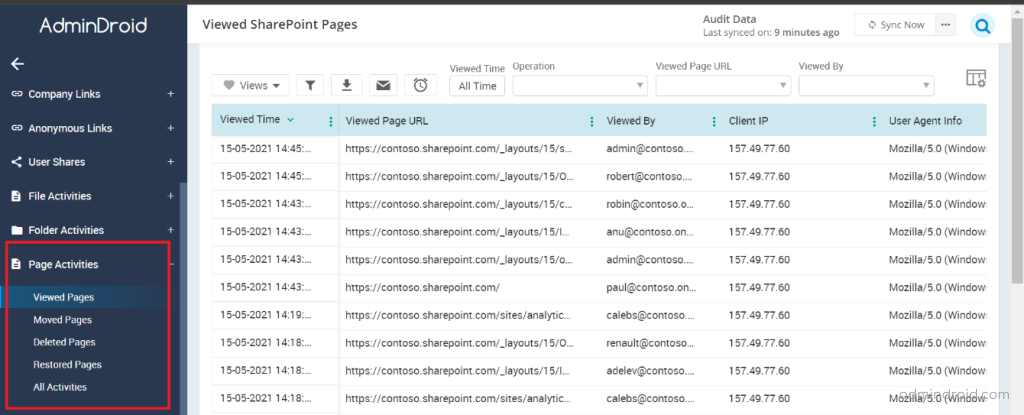Open the Viewed By filter dropdown
Viewport: 1024px width, 415px height.
[x=866, y=86]
